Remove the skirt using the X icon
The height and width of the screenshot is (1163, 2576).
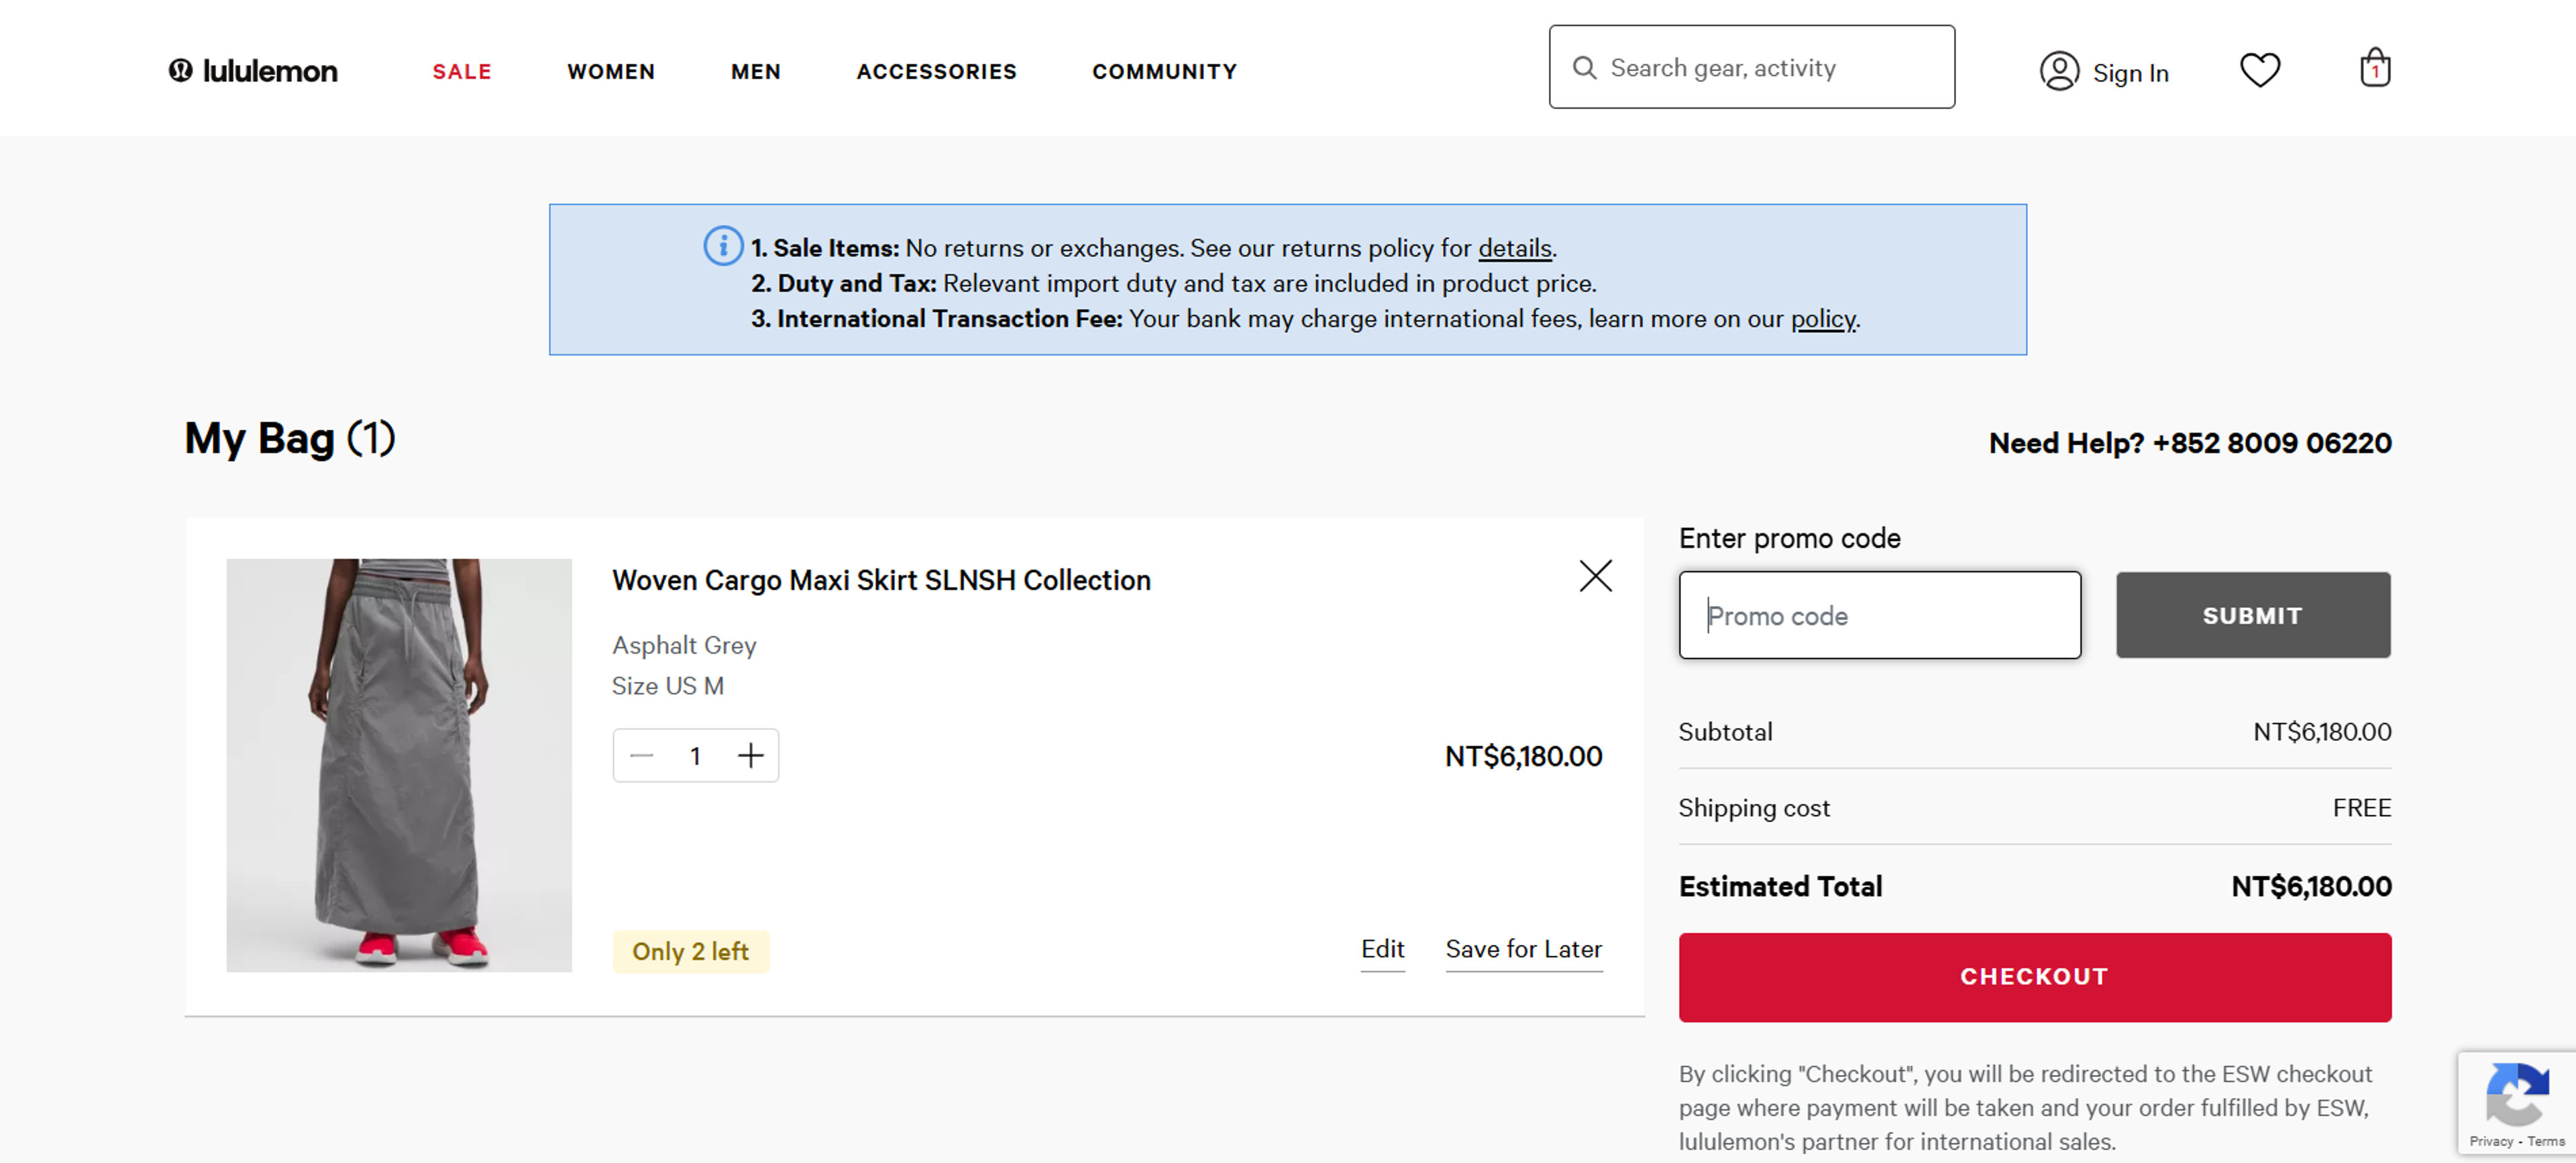point(1595,576)
